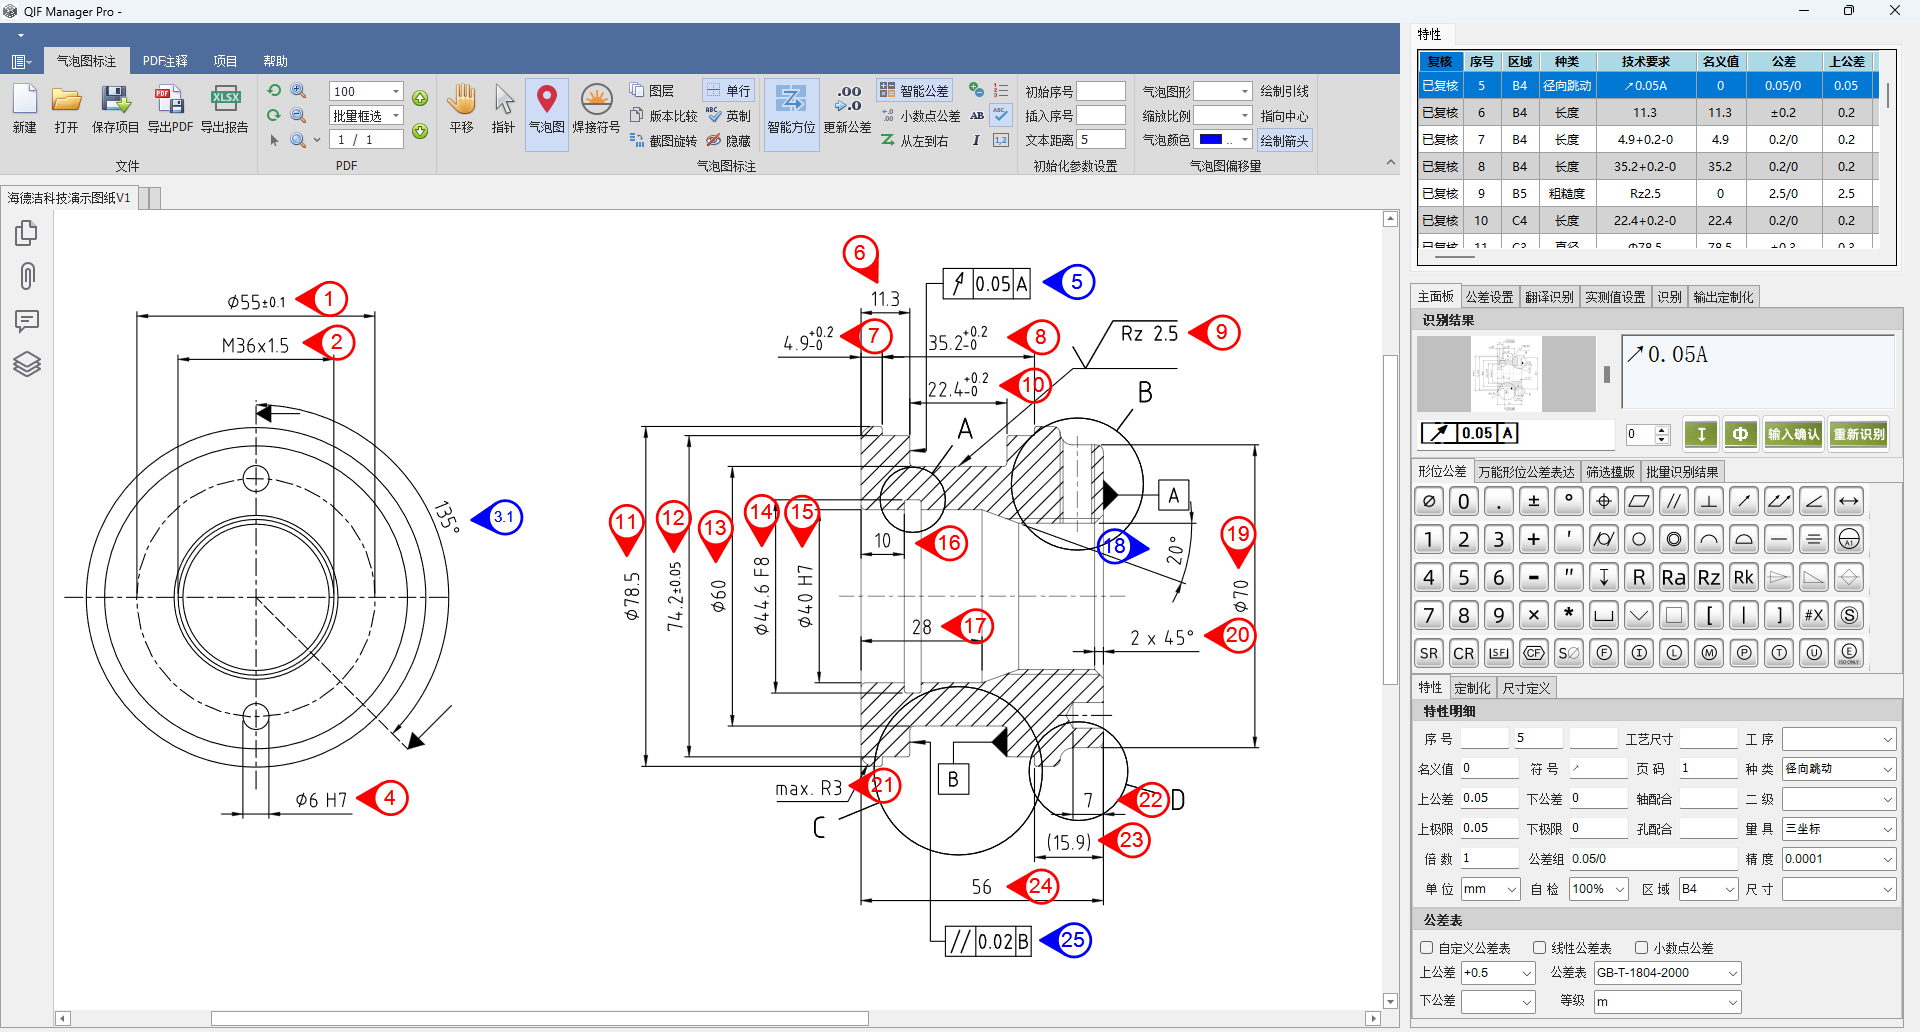Click the 重新识别 re-recognize button
The width and height of the screenshot is (1920, 1032).
(1859, 434)
